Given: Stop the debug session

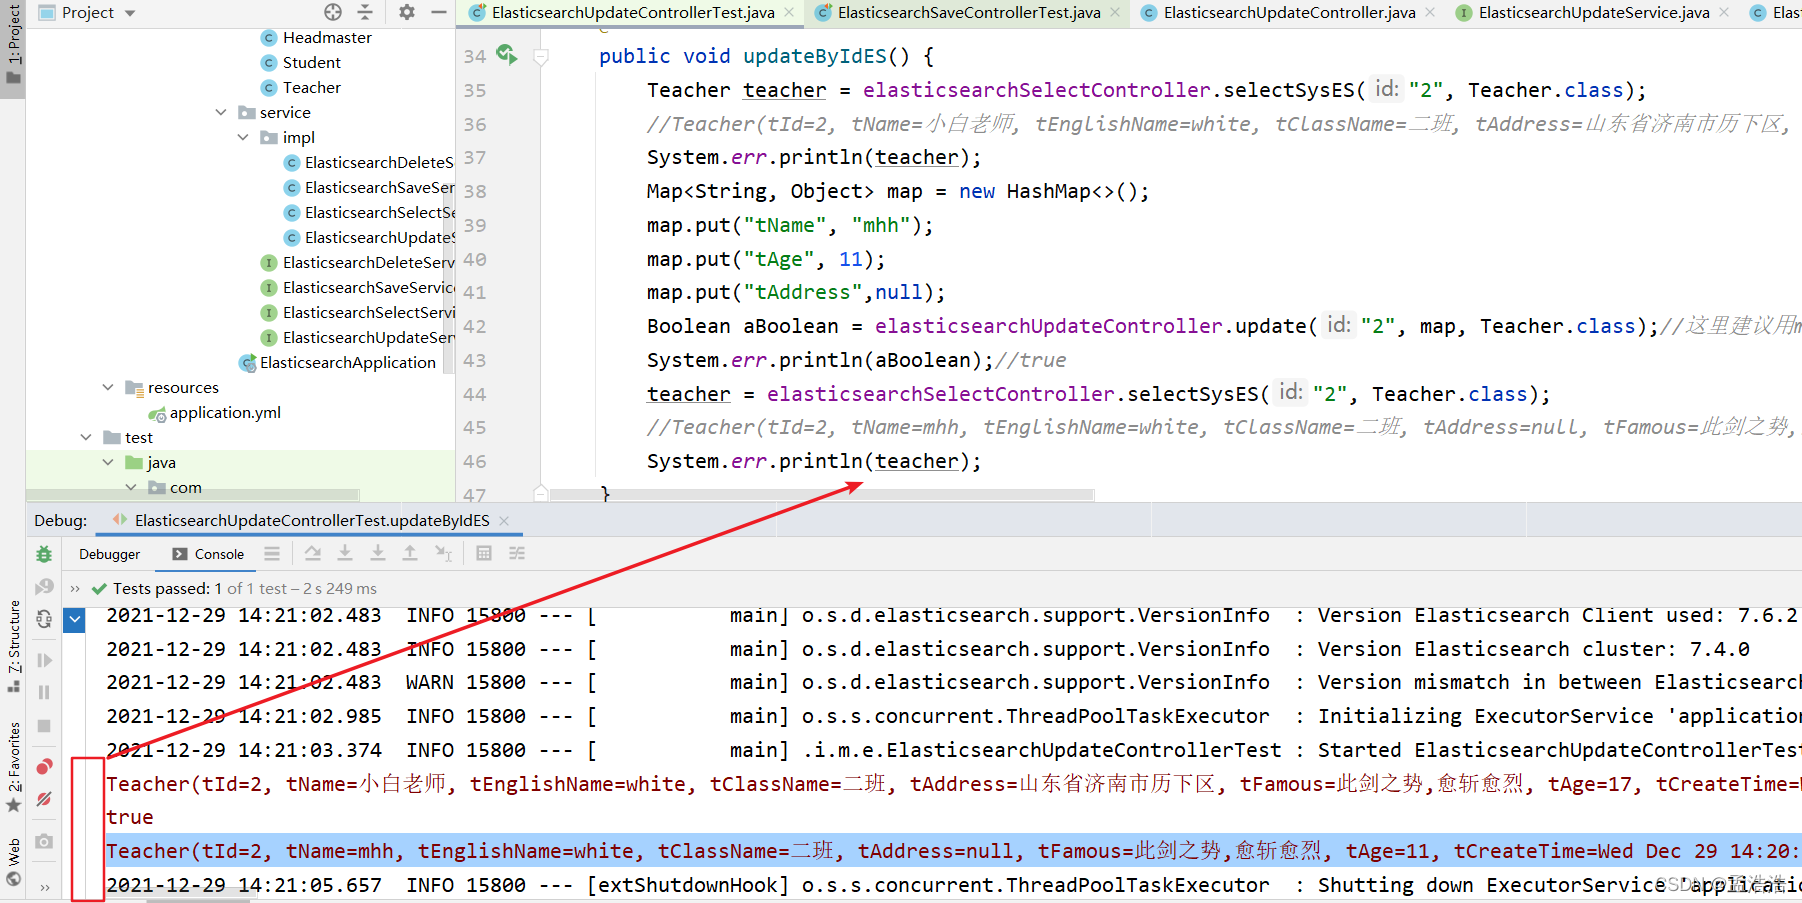Looking at the screenshot, I should tap(44, 726).
